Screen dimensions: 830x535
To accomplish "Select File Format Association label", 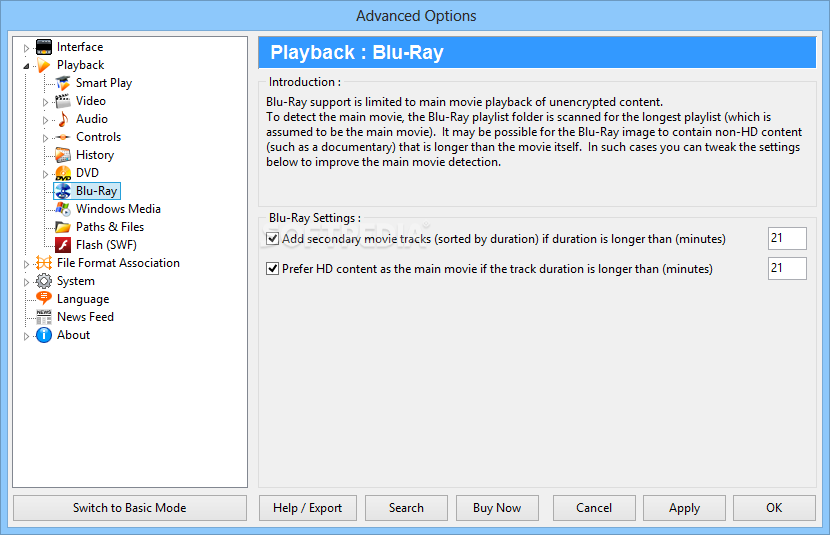I will 118,263.
